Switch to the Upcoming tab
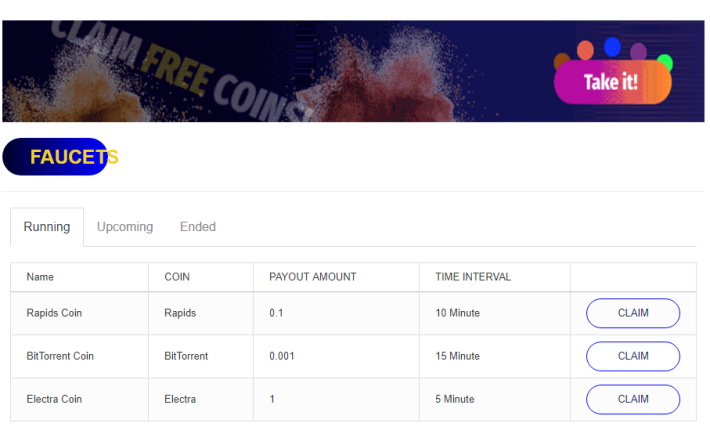The image size is (710, 434). click(x=125, y=227)
